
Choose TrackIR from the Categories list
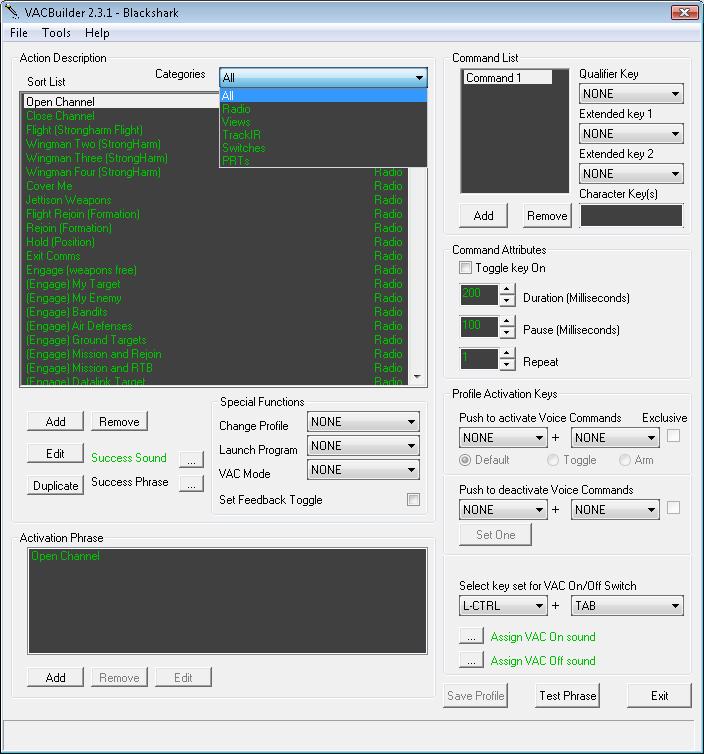(x=241, y=135)
